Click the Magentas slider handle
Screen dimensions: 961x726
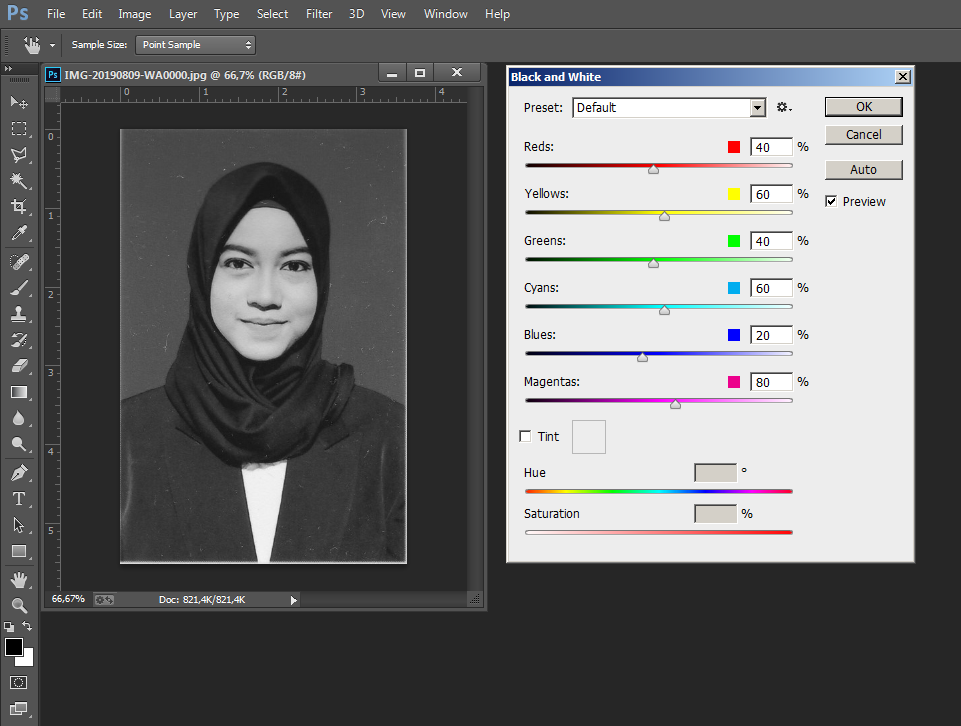(x=675, y=404)
